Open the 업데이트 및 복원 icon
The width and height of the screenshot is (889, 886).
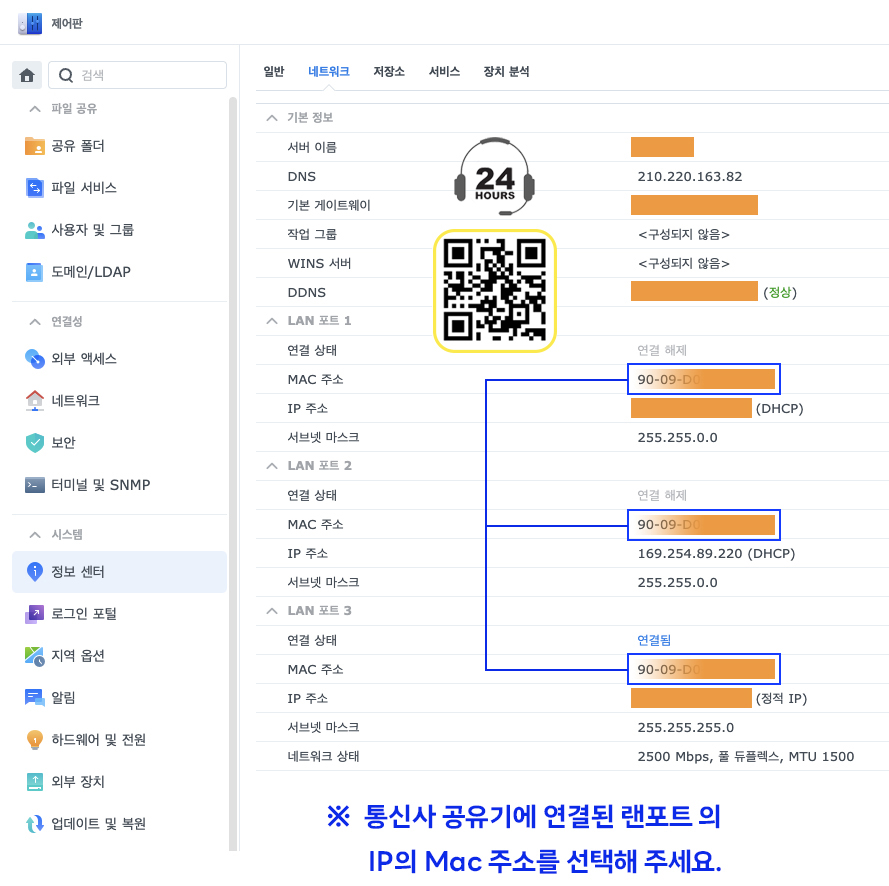click(x=35, y=824)
